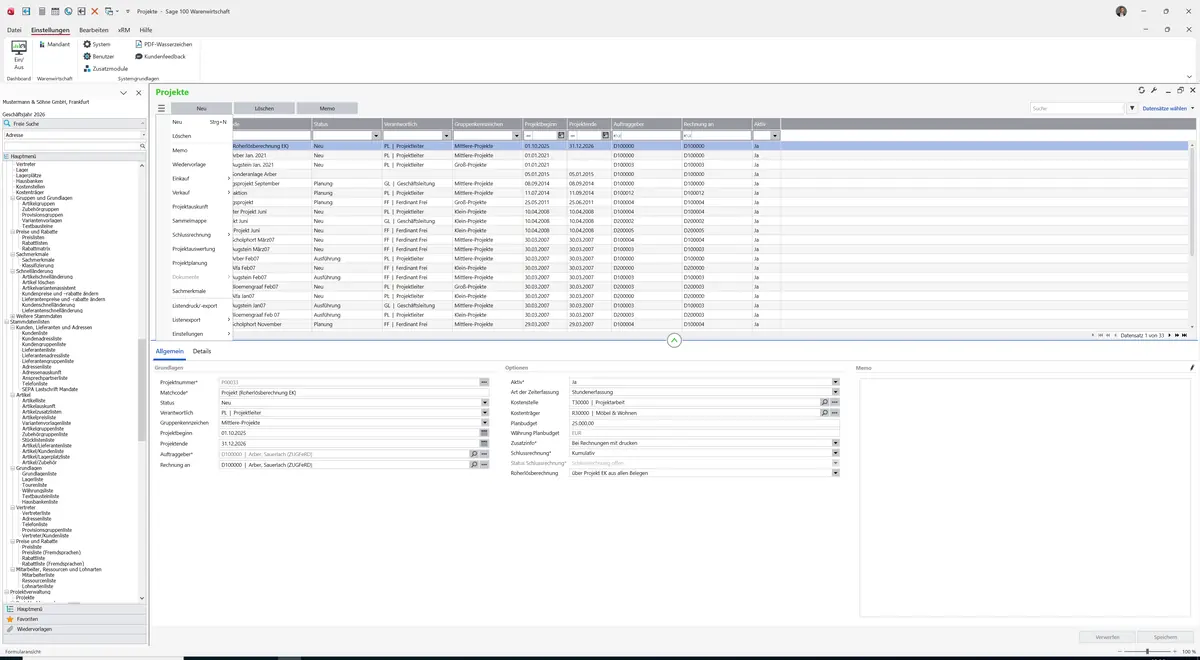Choose Wiedervorlage from the context menu
The height and width of the screenshot is (660, 1200).
click(189, 164)
